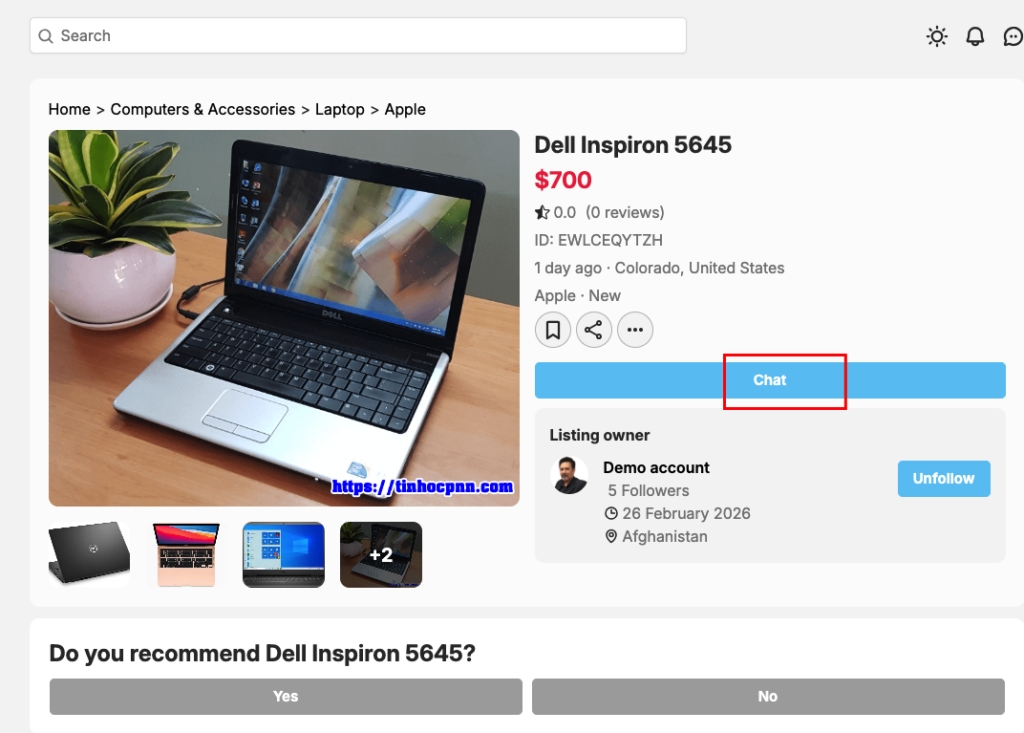Answer Yes to recommend the laptop
This screenshot has height=733, width=1024.
click(x=286, y=696)
